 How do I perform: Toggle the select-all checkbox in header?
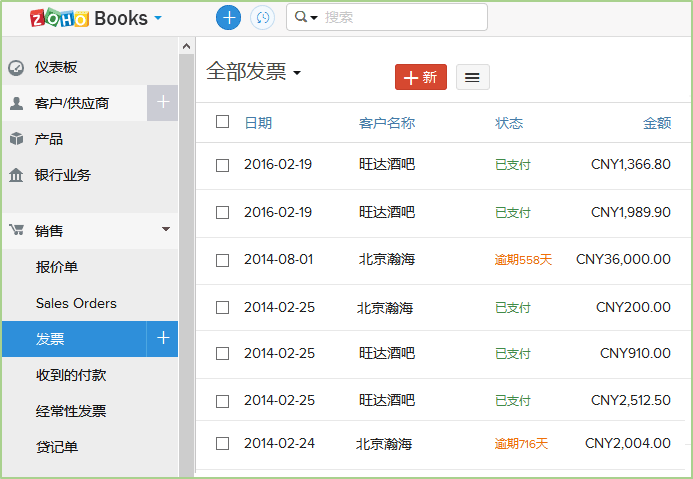tap(222, 122)
